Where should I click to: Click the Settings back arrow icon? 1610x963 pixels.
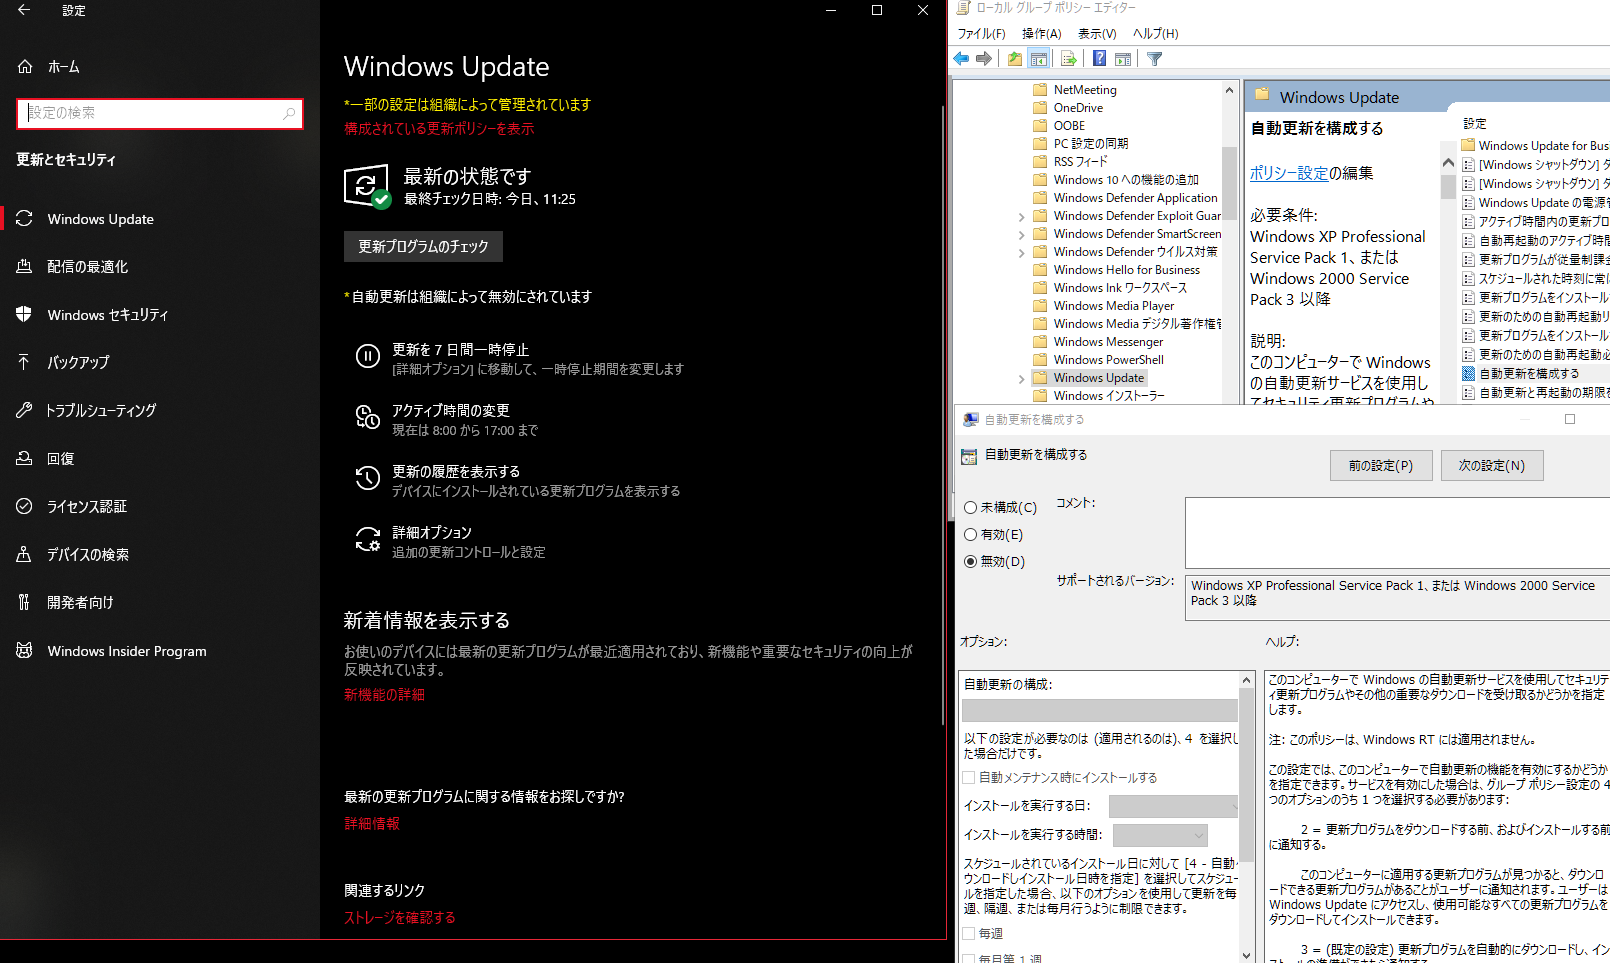click(24, 10)
